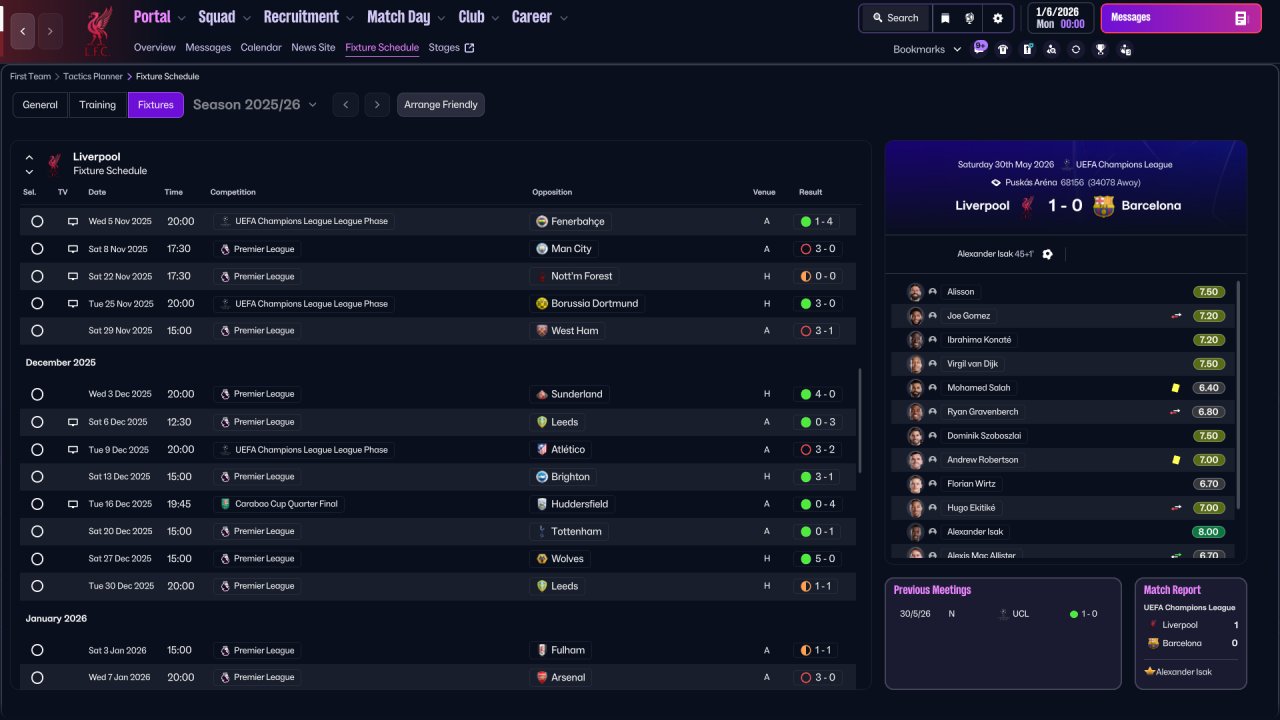Switch to the General tab
The image size is (1280, 720).
(x=40, y=105)
